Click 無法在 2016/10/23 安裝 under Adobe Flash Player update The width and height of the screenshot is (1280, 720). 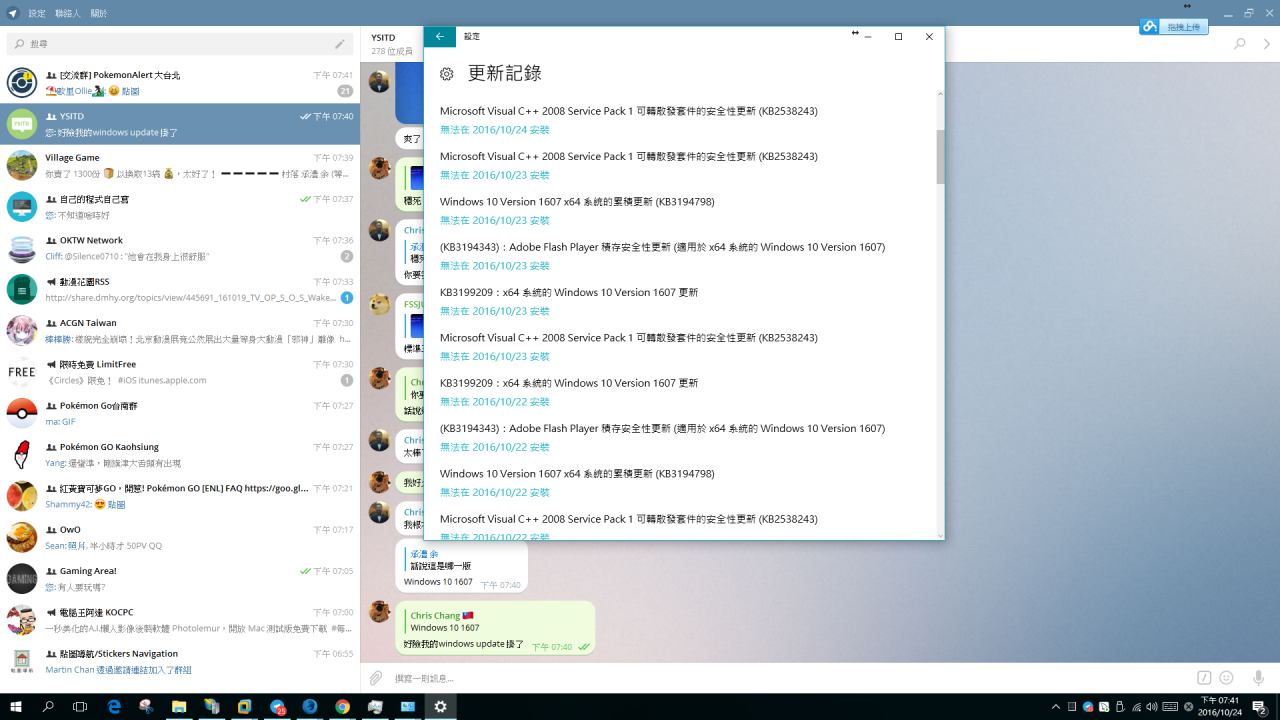tap(495, 266)
